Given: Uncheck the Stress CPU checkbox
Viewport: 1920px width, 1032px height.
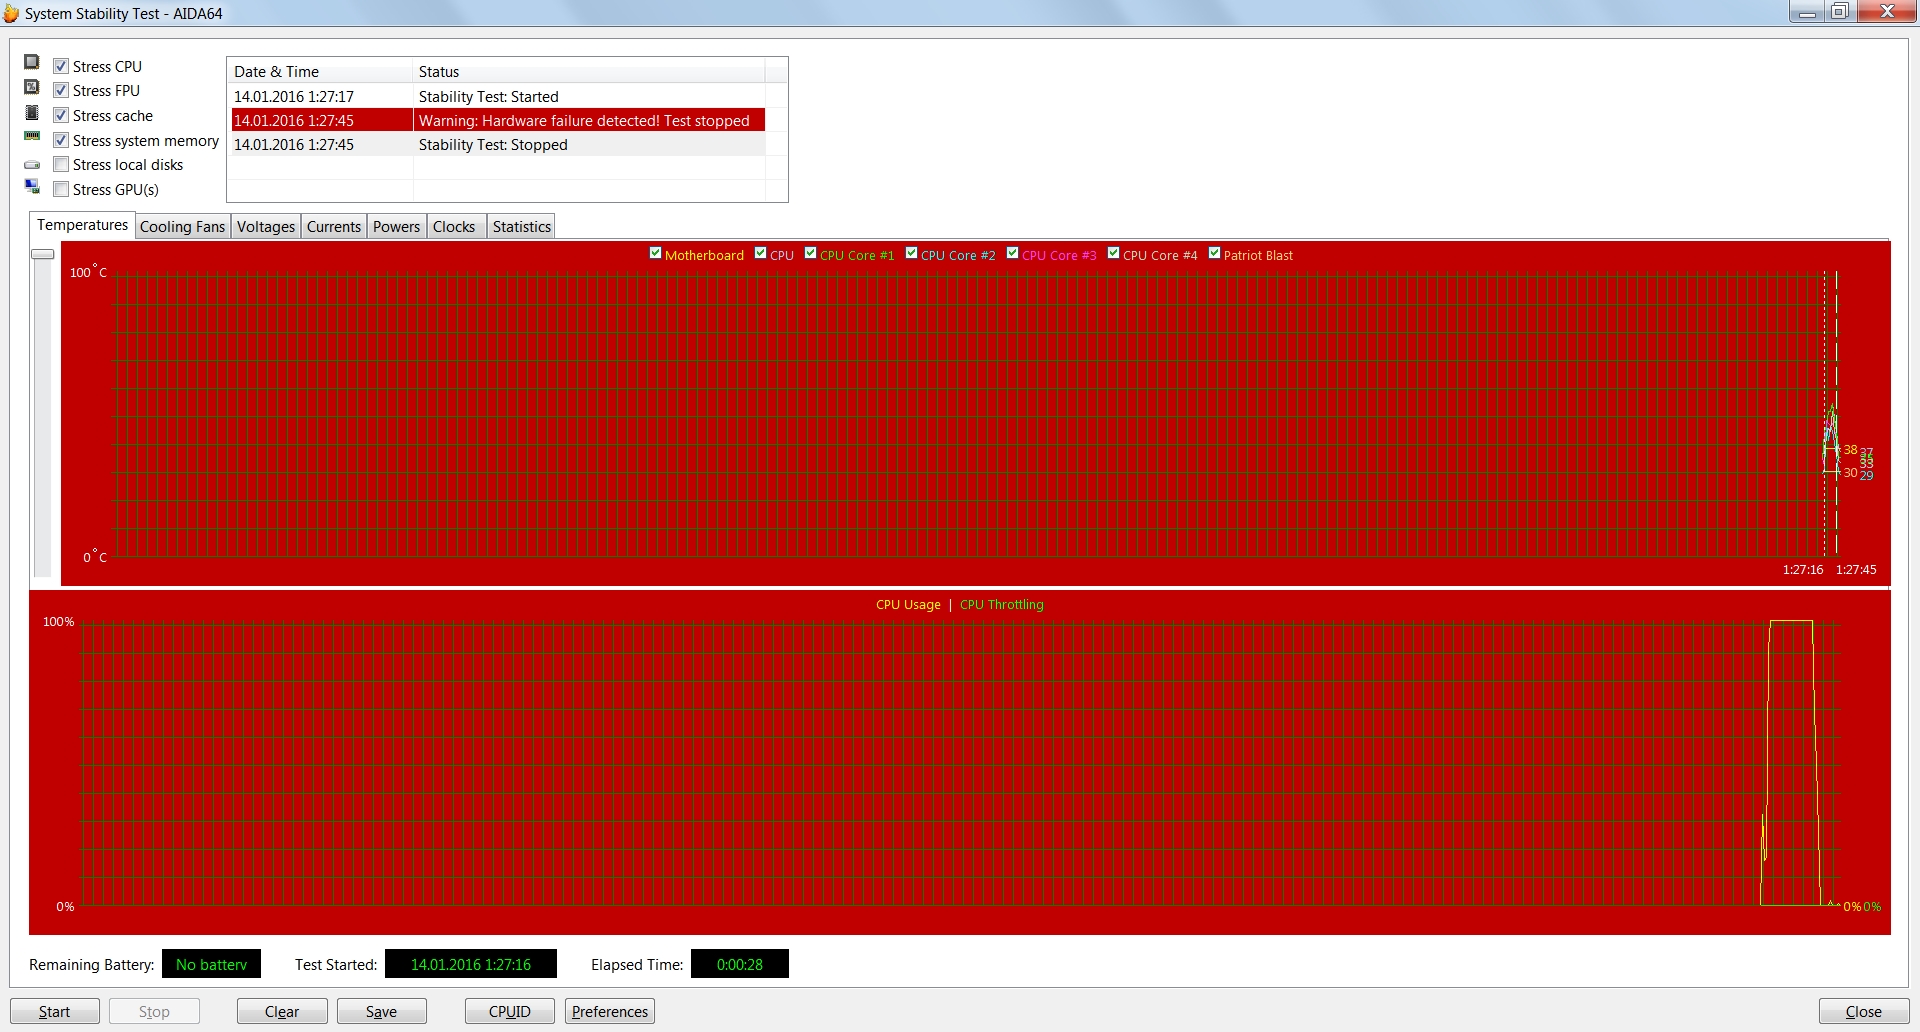Looking at the screenshot, I should tap(61, 66).
